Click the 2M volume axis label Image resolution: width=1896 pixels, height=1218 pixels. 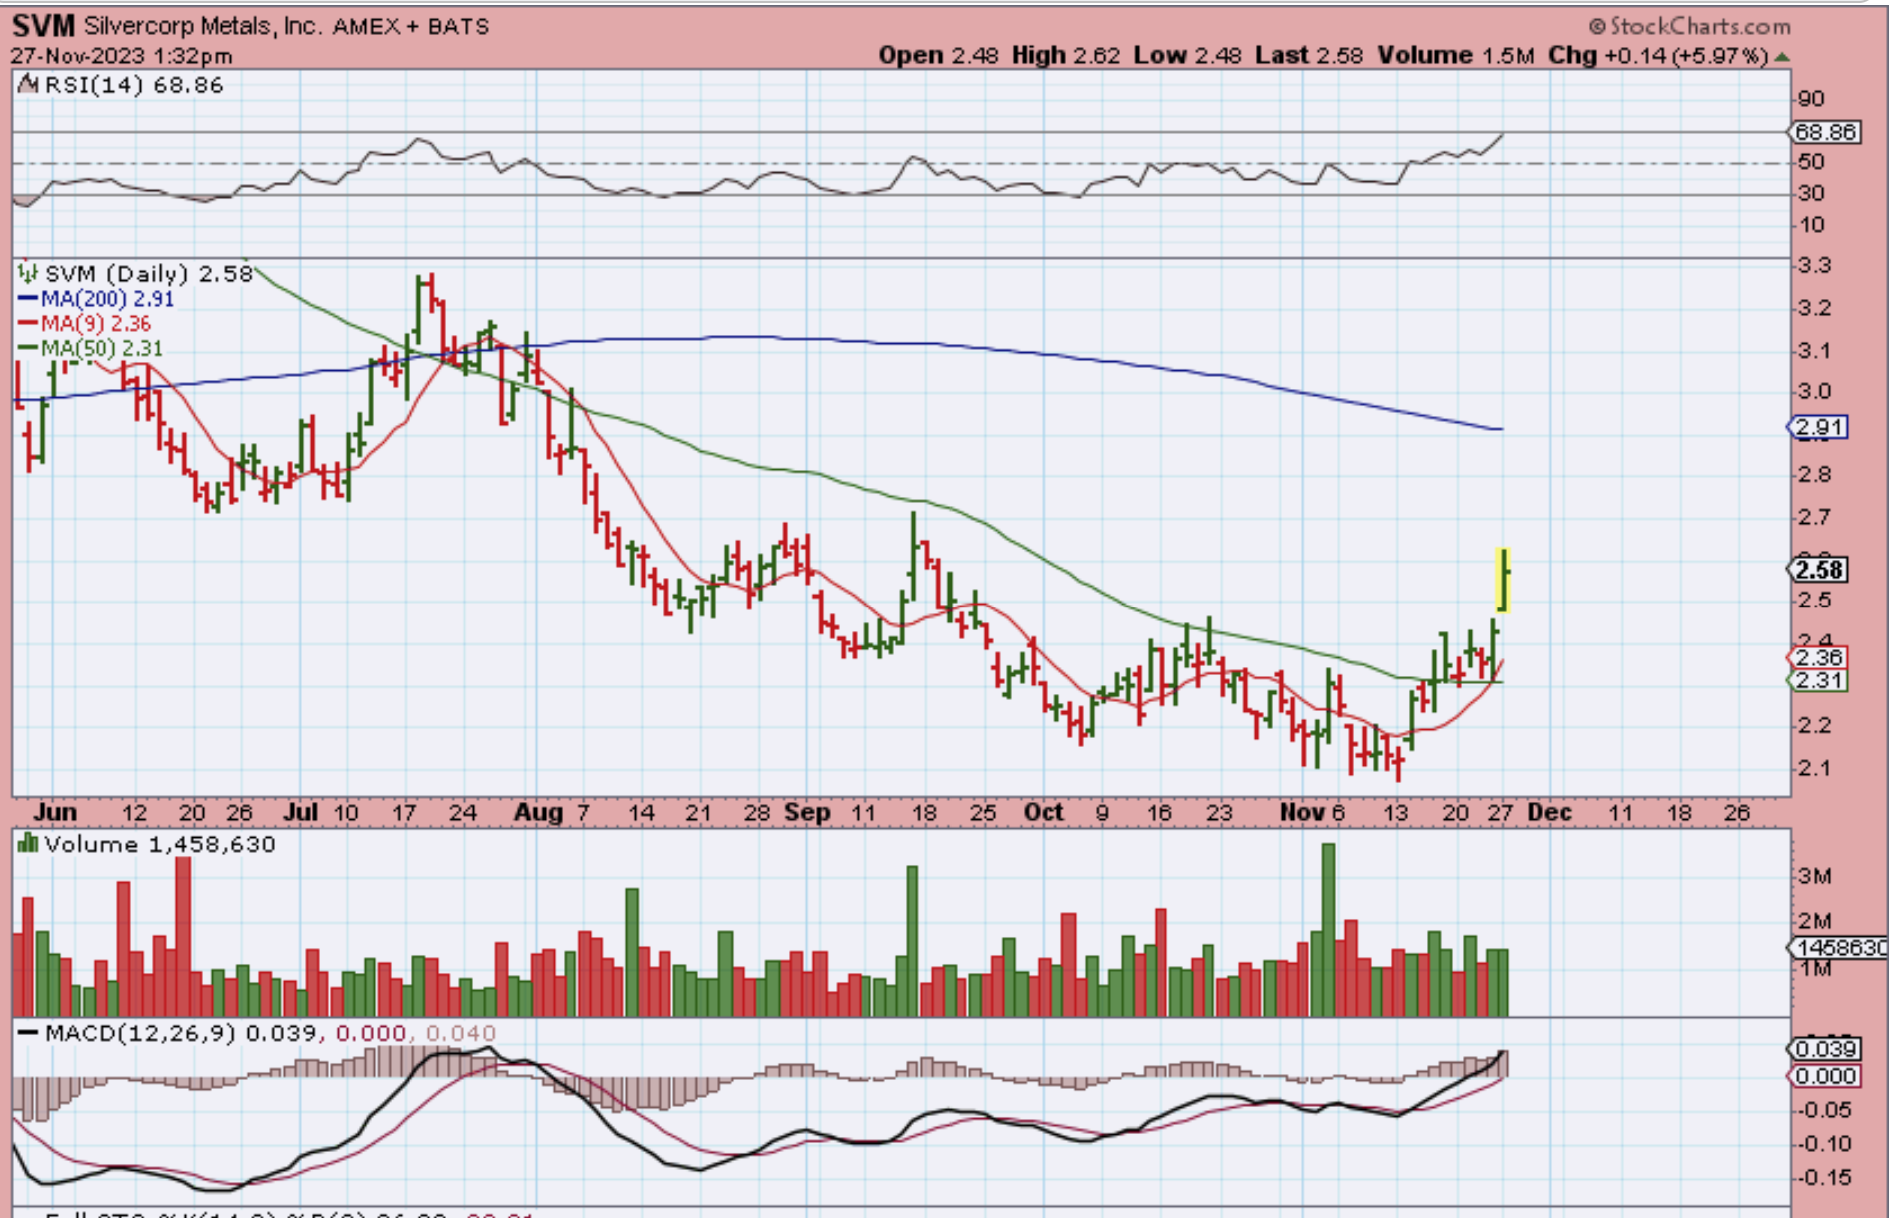click(1815, 921)
